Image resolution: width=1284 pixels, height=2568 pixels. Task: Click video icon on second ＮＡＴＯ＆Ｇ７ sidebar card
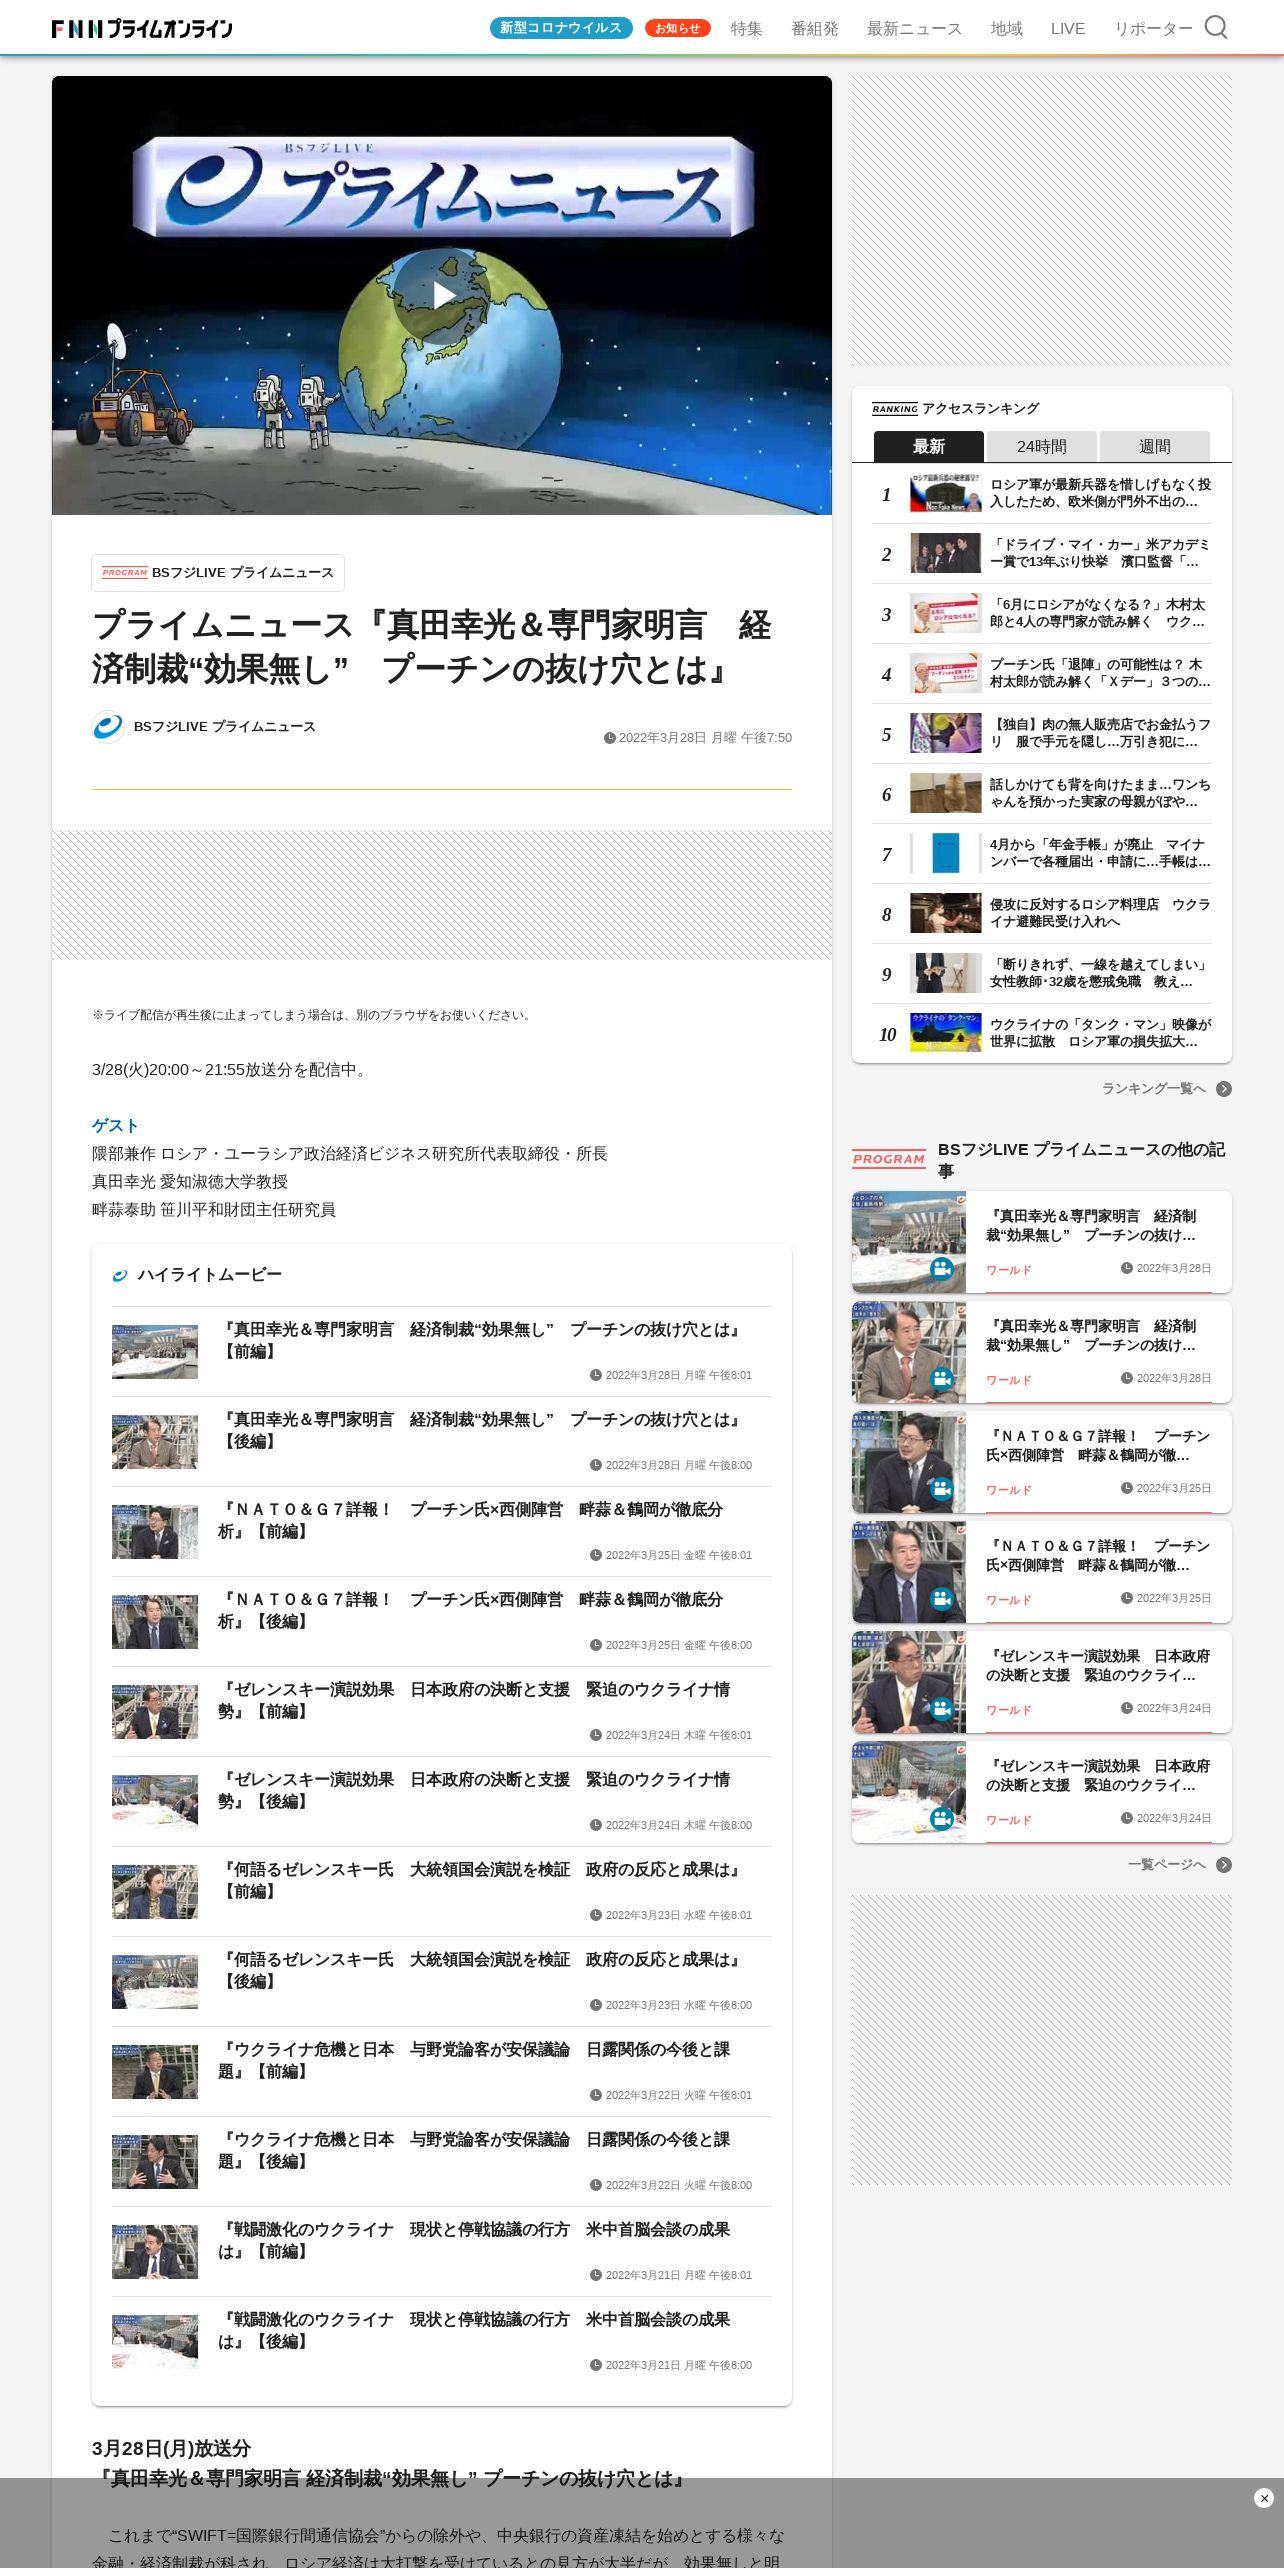click(942, 1598)
